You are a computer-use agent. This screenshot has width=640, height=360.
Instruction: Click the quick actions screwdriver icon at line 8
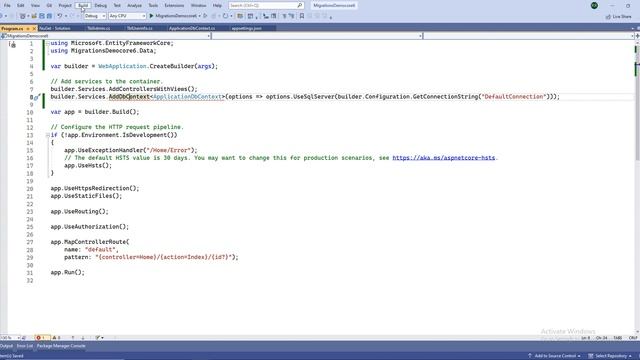tap(37, 97)
